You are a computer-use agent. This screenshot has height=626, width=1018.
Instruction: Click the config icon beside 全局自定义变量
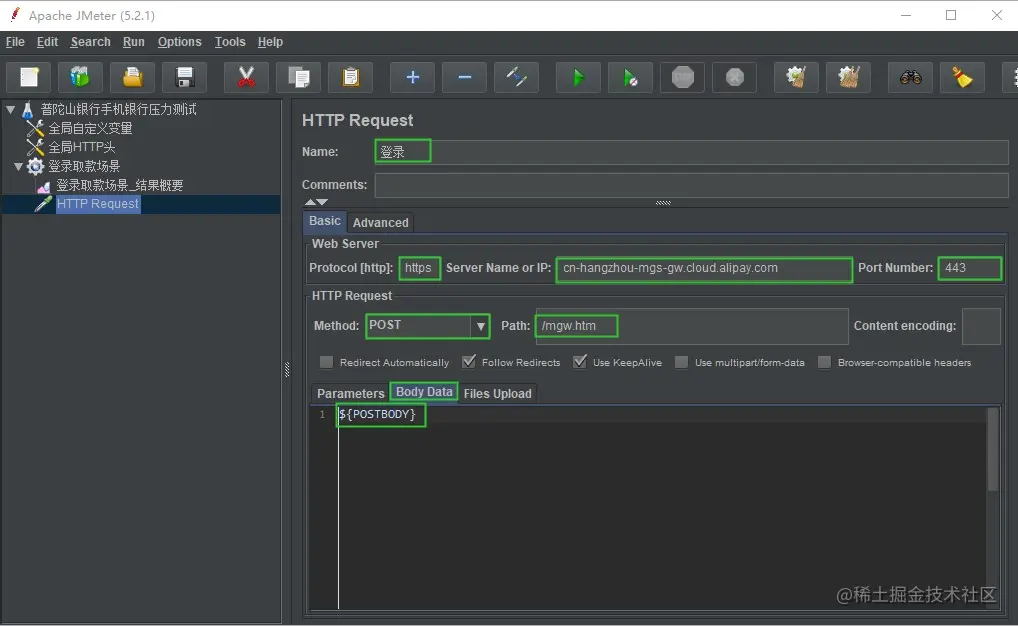point(35,129)
